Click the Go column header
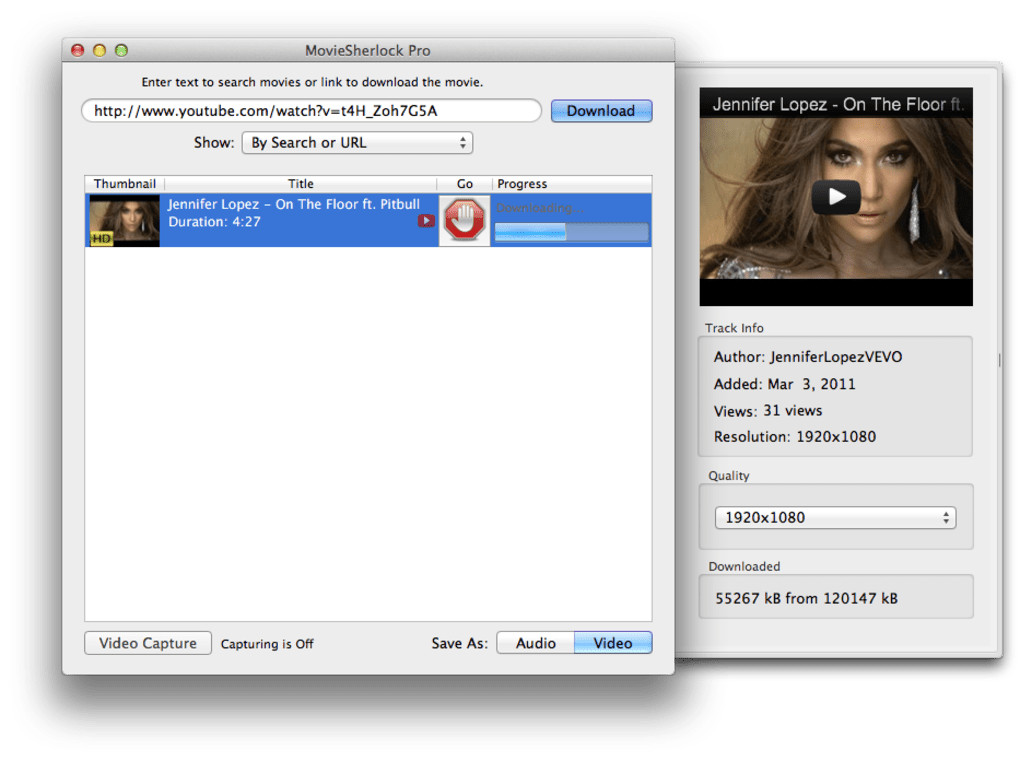 click(x=464, y=183)
